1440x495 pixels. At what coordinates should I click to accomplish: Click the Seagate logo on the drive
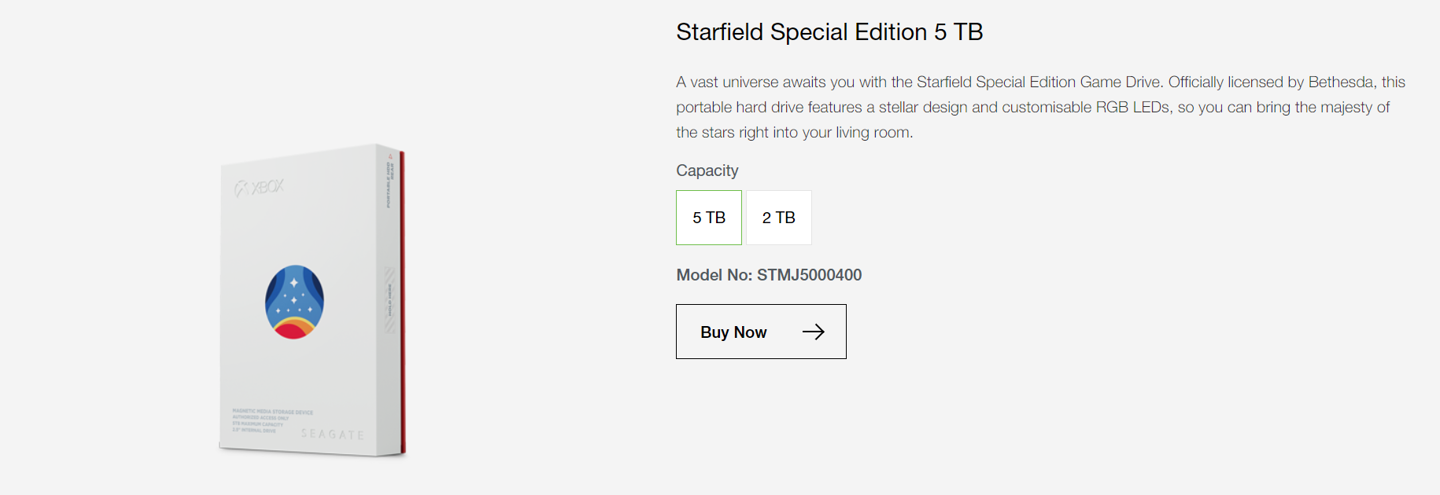(333, 435)
